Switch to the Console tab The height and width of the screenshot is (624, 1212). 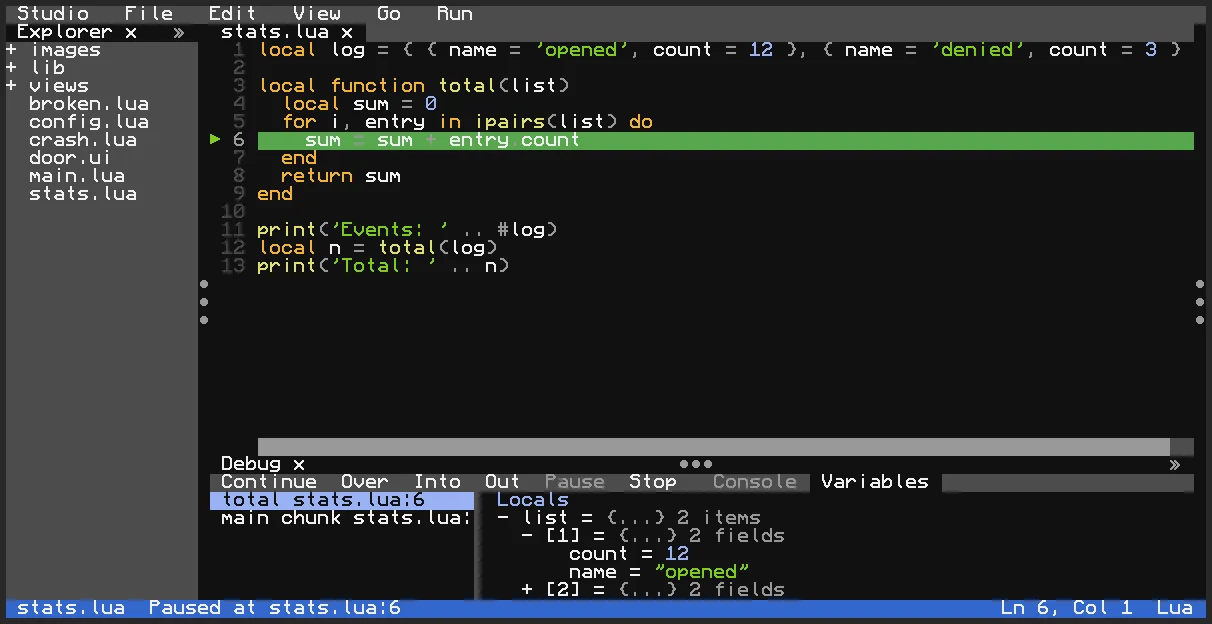(755, 482)
